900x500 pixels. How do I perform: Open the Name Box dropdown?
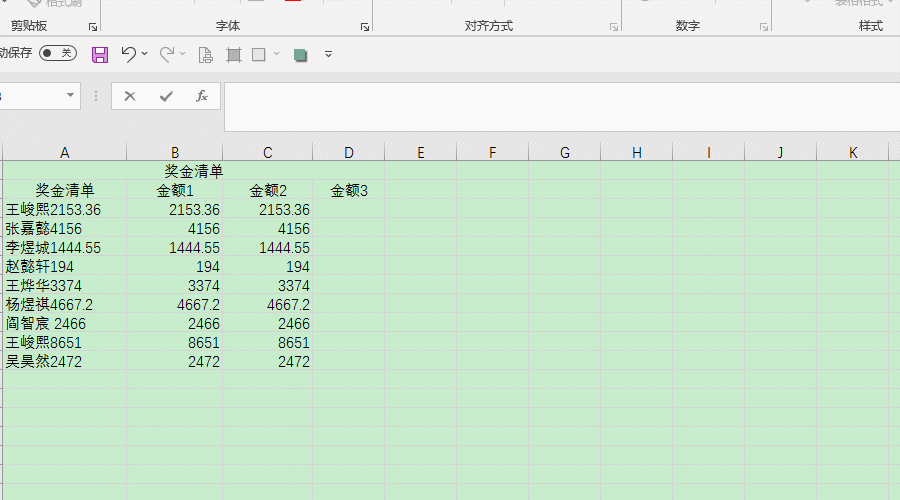pyautogui.click(x=70, y=95)
